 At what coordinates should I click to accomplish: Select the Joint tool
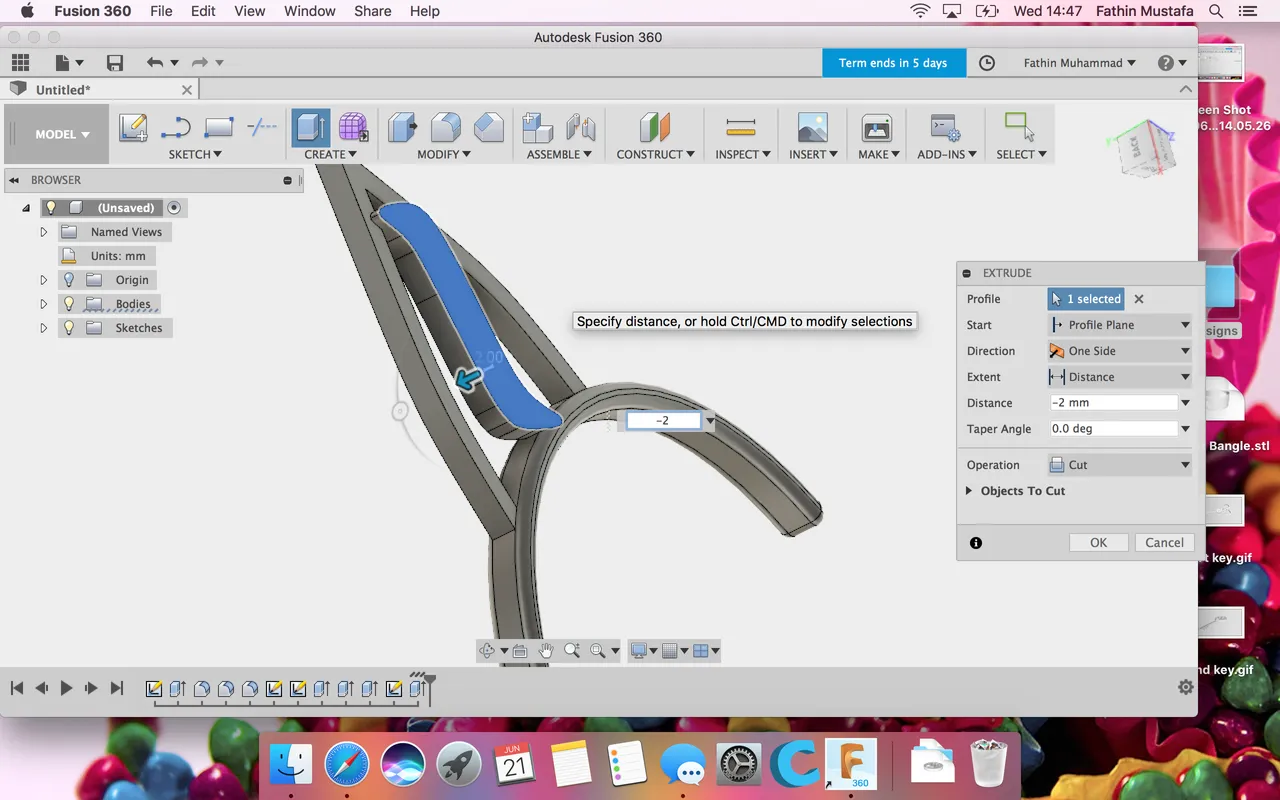tap(580, 128)
